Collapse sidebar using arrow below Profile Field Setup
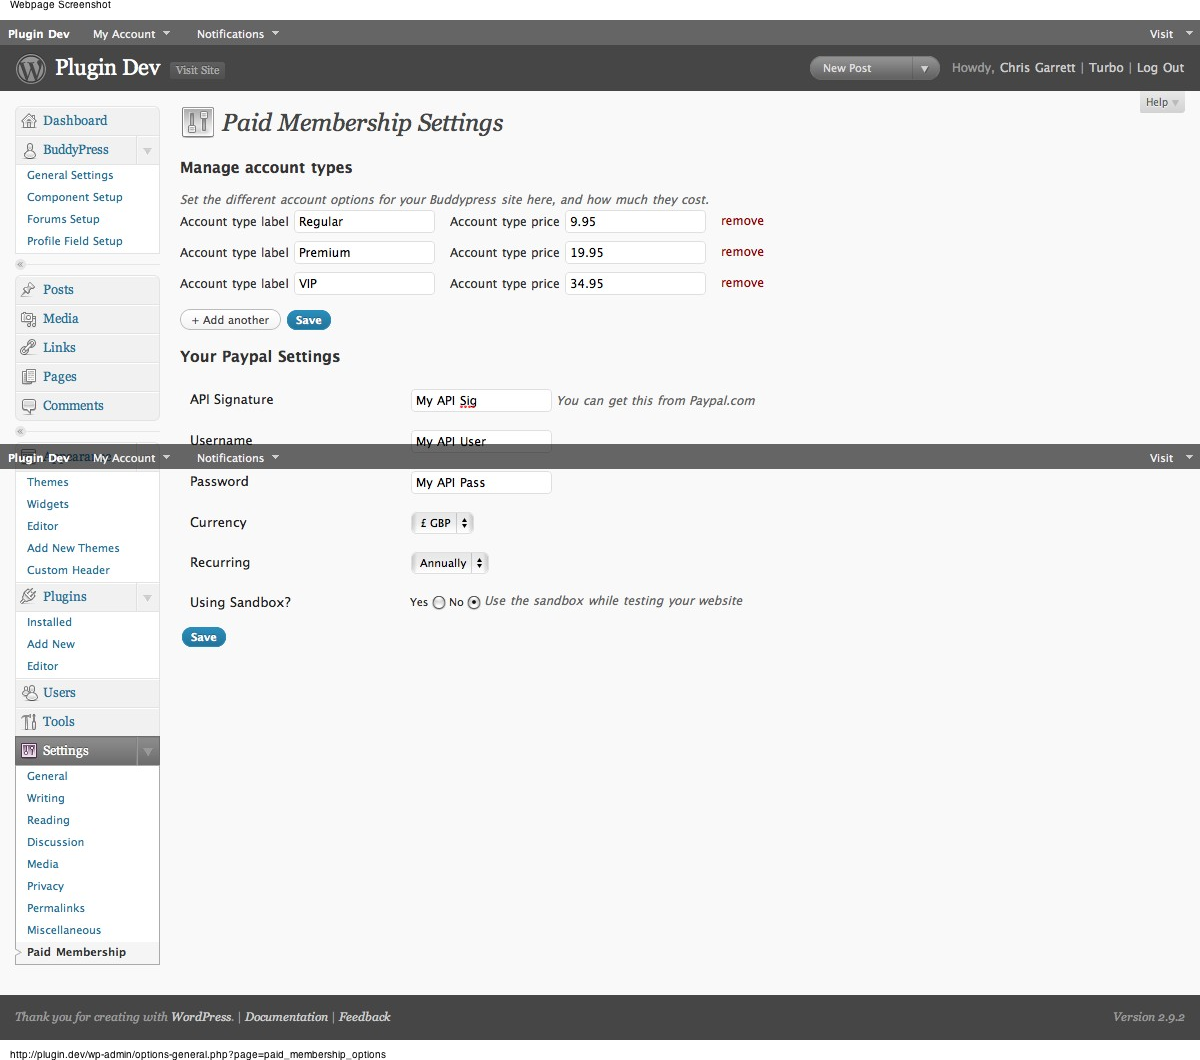Image resolution: width=1200 pixels, height=1060 pixels. pos(20,265)
